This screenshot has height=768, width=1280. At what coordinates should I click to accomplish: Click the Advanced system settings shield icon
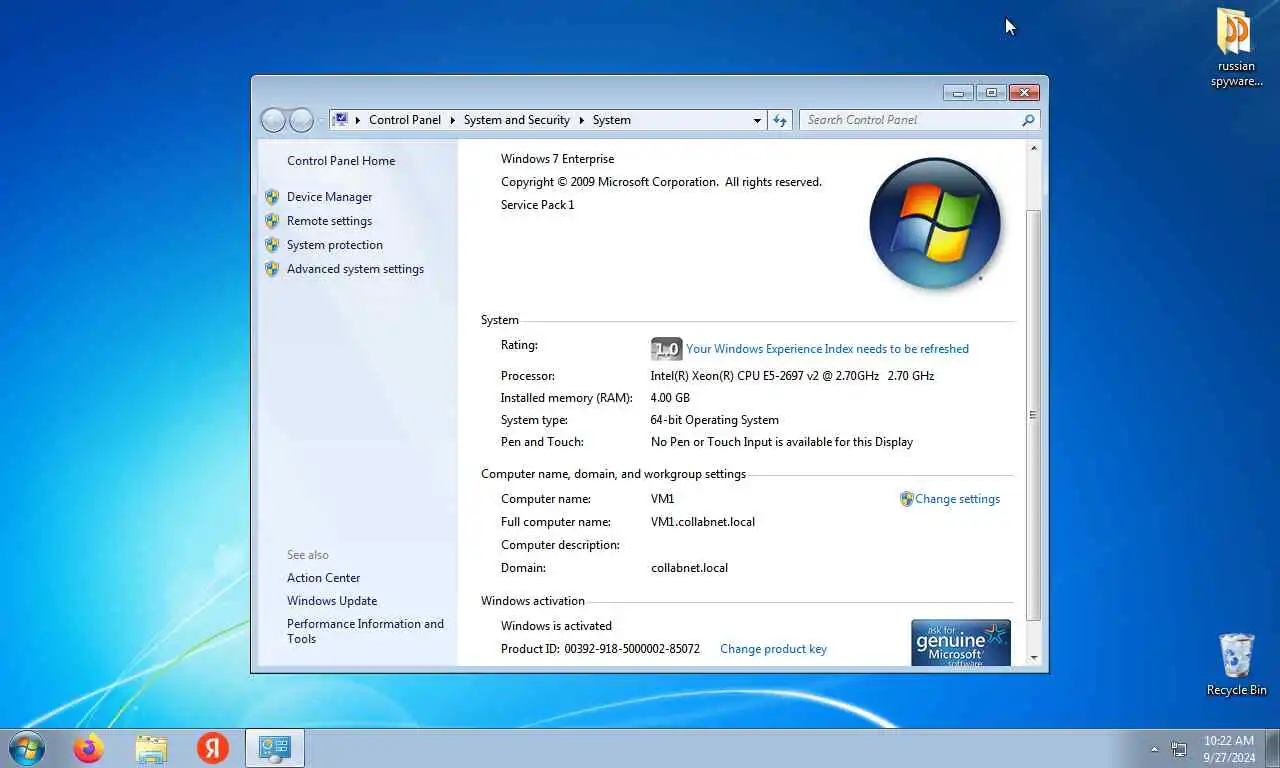tap(272, 269)
